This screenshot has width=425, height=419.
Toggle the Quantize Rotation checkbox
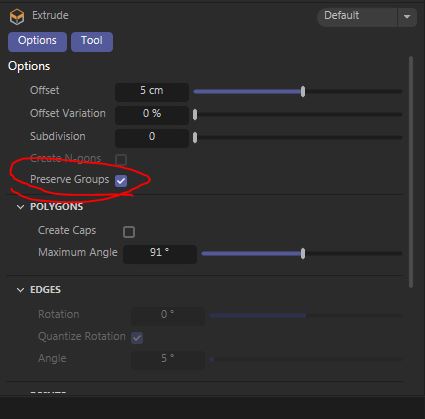point(137,338)
